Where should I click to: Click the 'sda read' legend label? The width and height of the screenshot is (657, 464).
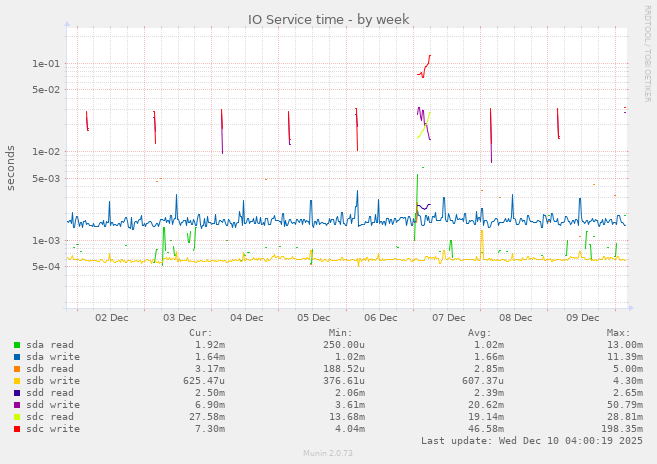tap(50, 345)
